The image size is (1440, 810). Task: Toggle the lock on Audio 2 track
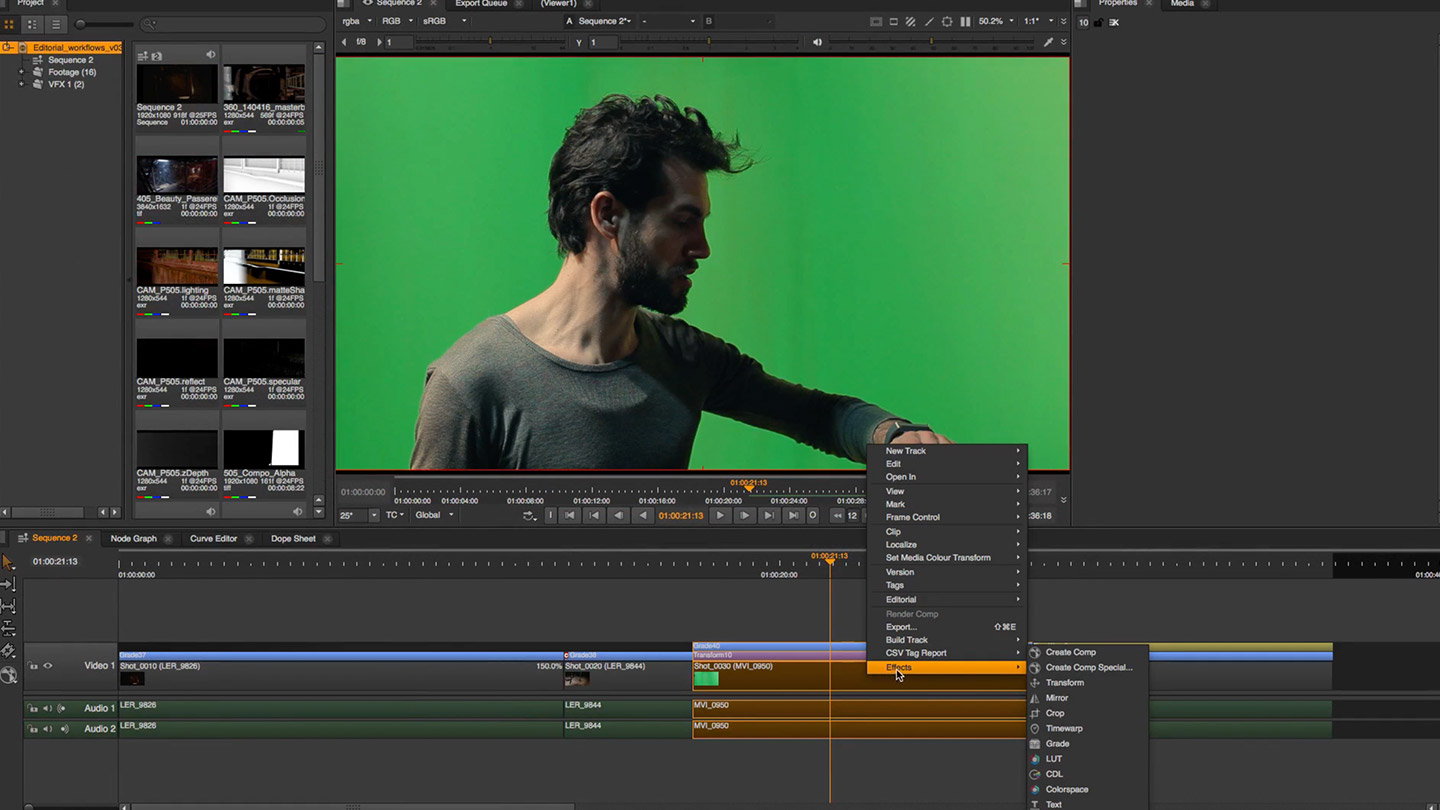[33, 729]
